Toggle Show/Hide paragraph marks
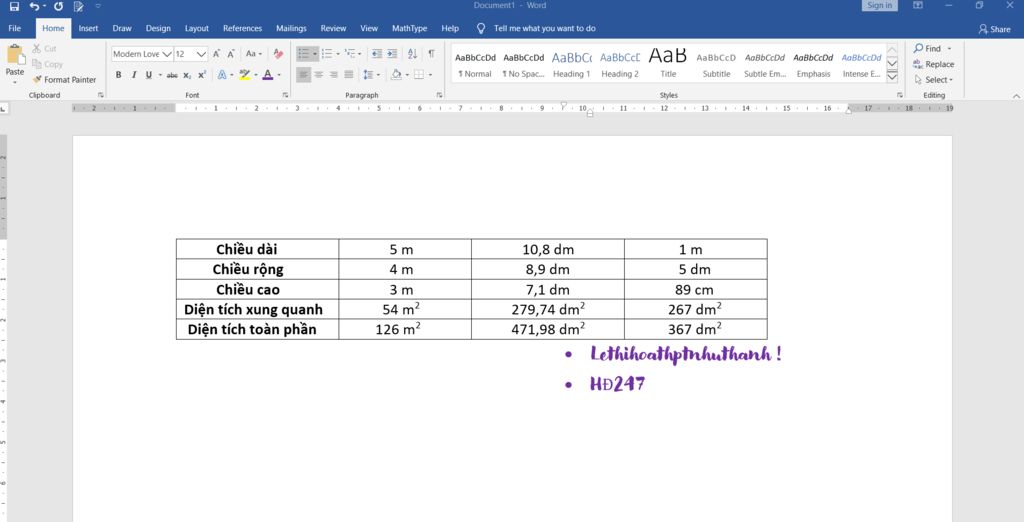 point(431,54)
